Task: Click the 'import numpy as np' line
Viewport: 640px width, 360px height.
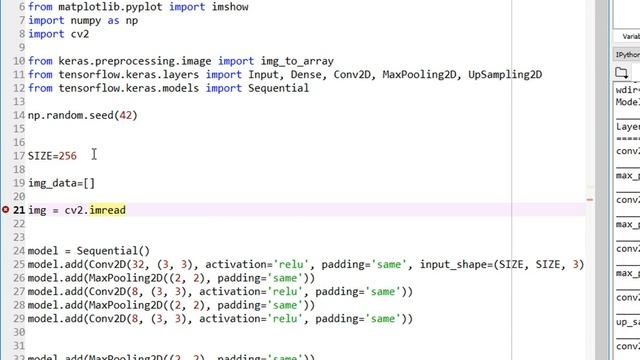Action: pos(83,20)
